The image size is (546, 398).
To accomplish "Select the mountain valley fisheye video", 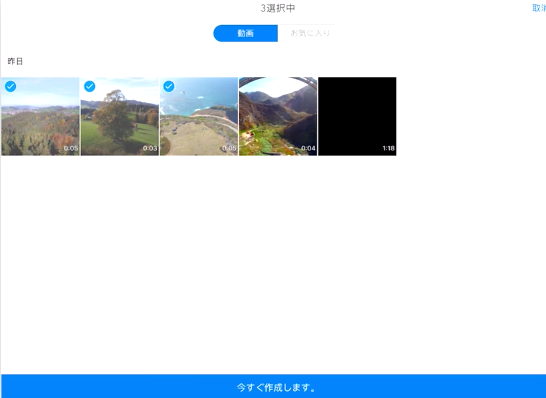I will point(278,116).
